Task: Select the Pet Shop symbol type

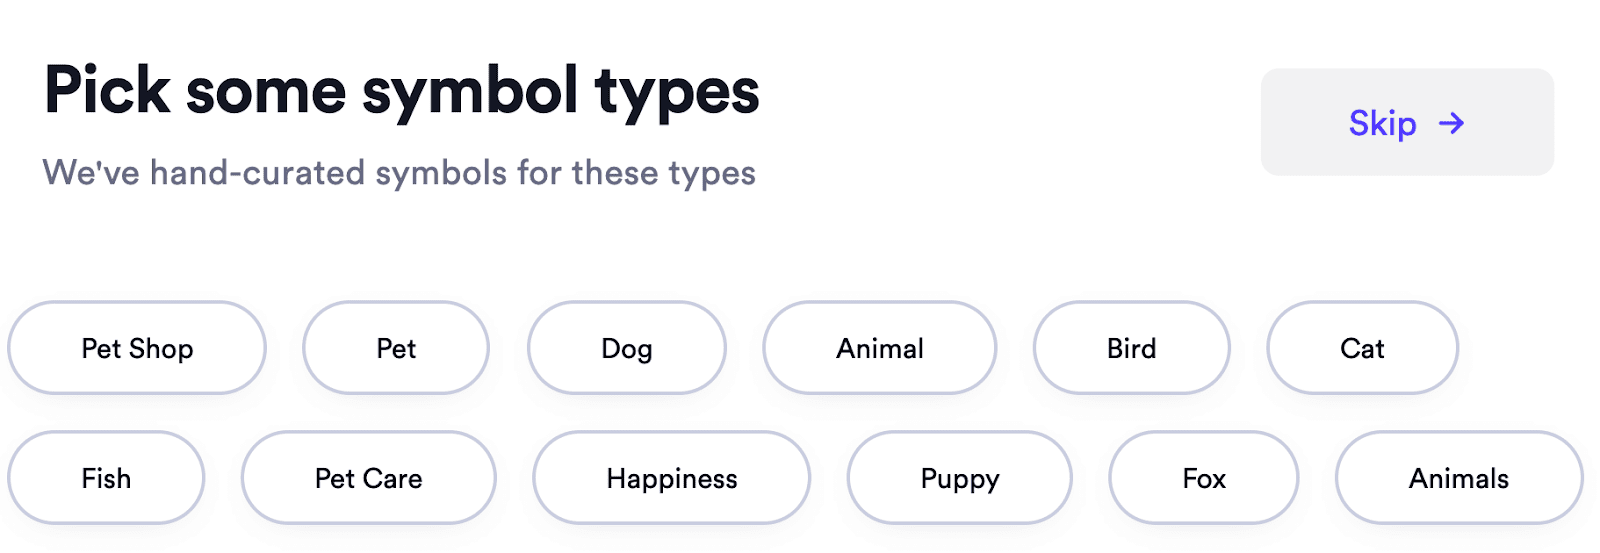Action: tap(137, 348)
